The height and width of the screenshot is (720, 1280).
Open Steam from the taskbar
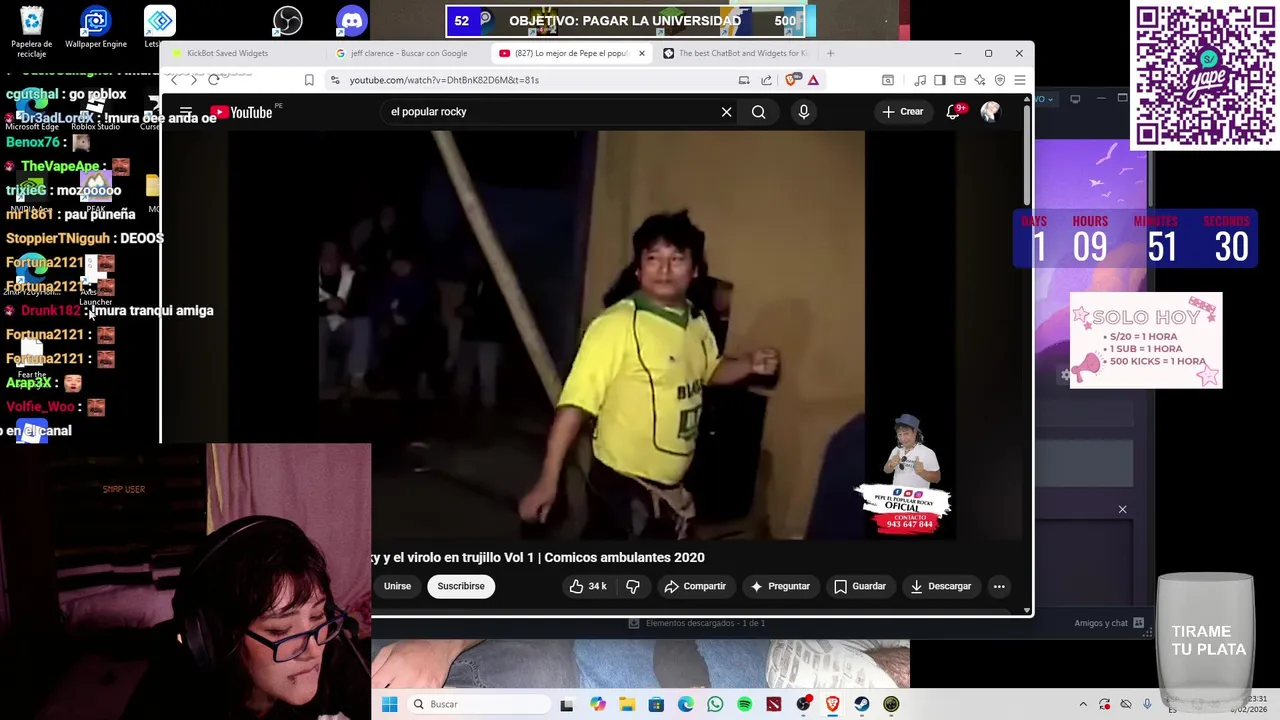point(862,704)
